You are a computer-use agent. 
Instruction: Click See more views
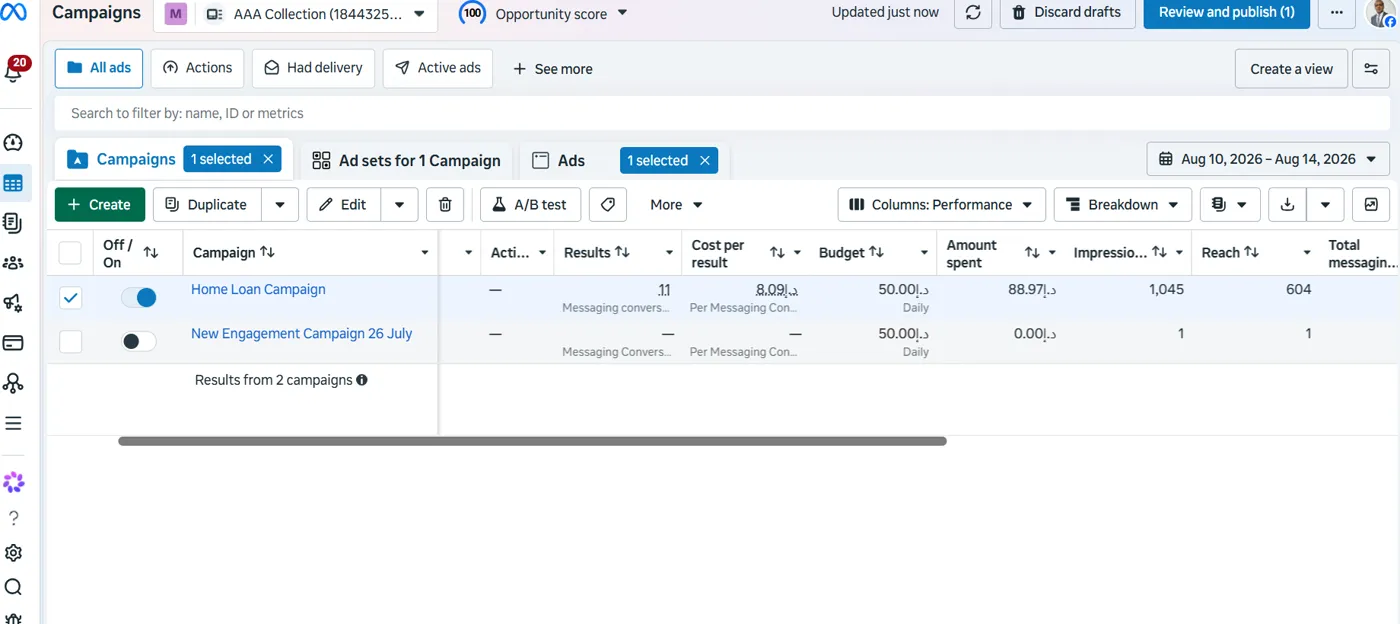552,69
